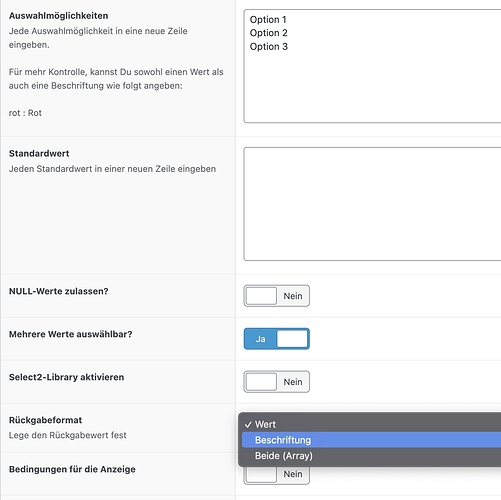501x500 pixels.
Task: Place cursor on Option 1 line
Action: [x=268, y=20]
